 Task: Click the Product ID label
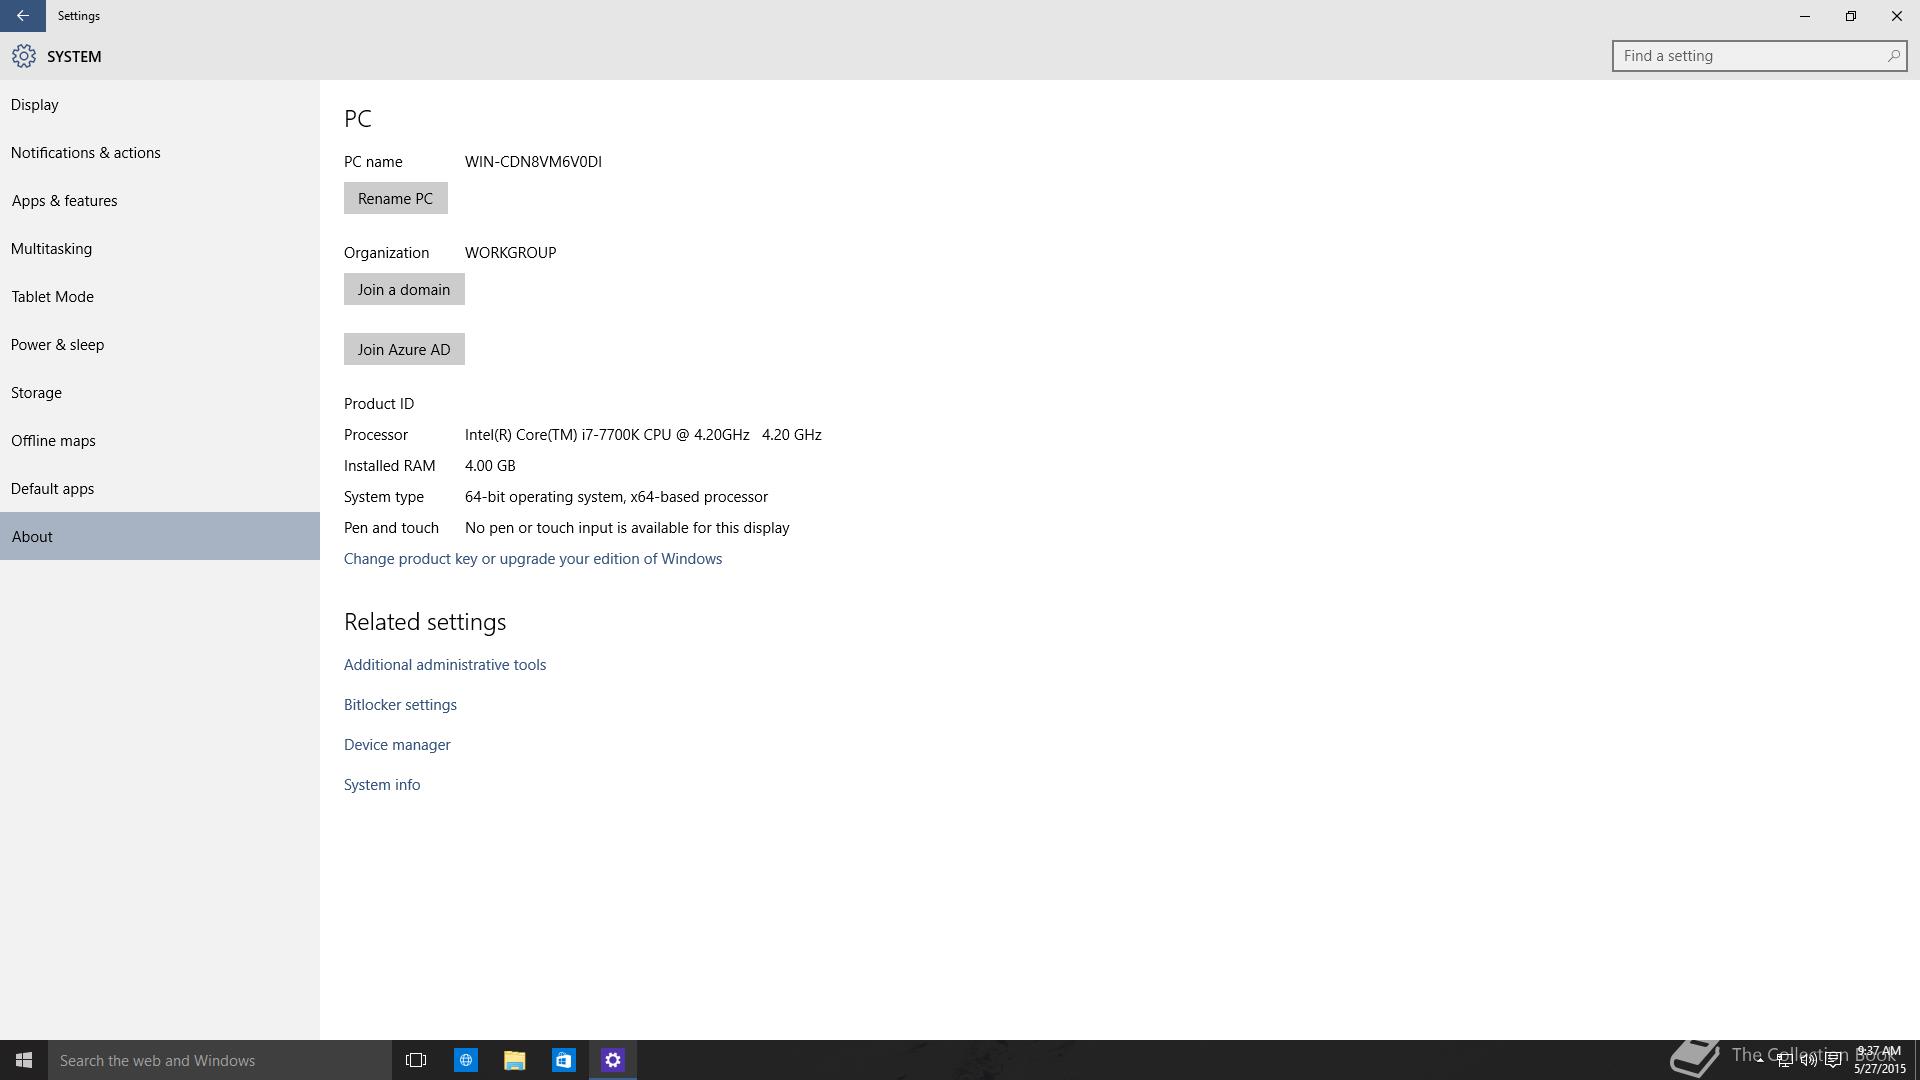(x=379, y=404)
